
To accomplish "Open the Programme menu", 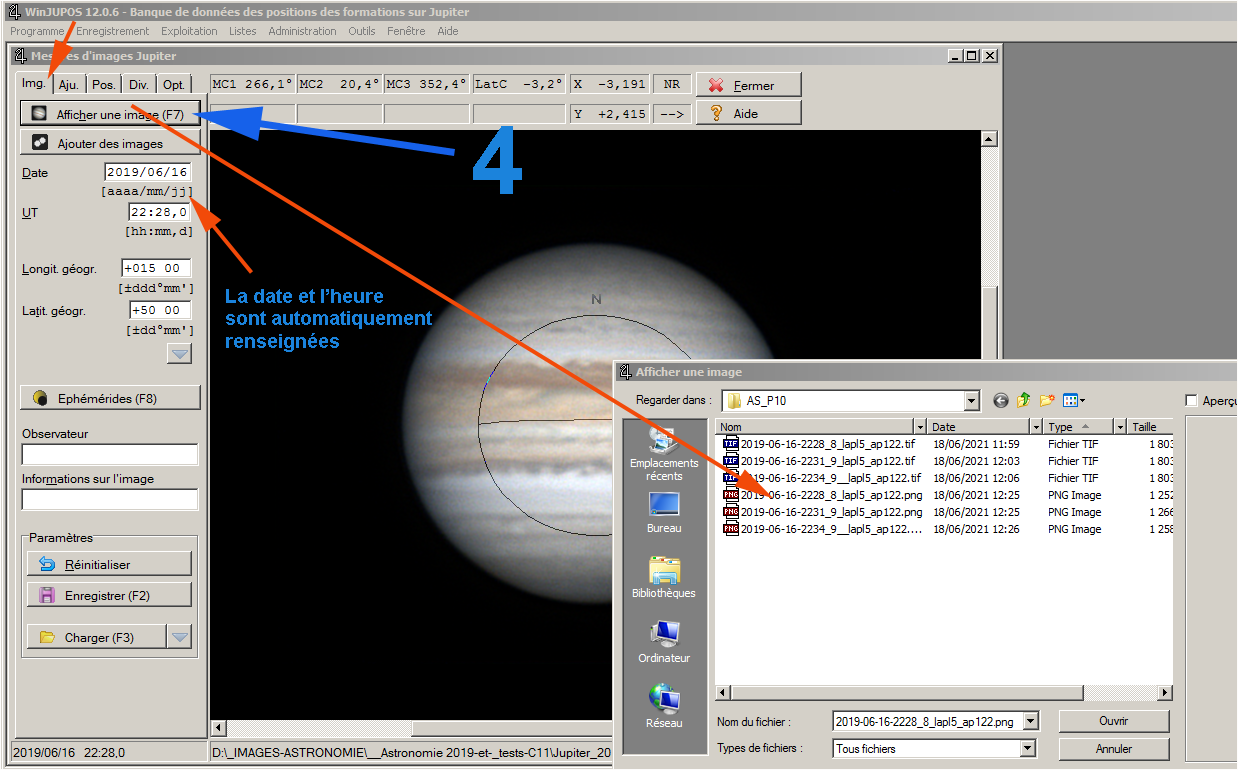I will (37, 31).
